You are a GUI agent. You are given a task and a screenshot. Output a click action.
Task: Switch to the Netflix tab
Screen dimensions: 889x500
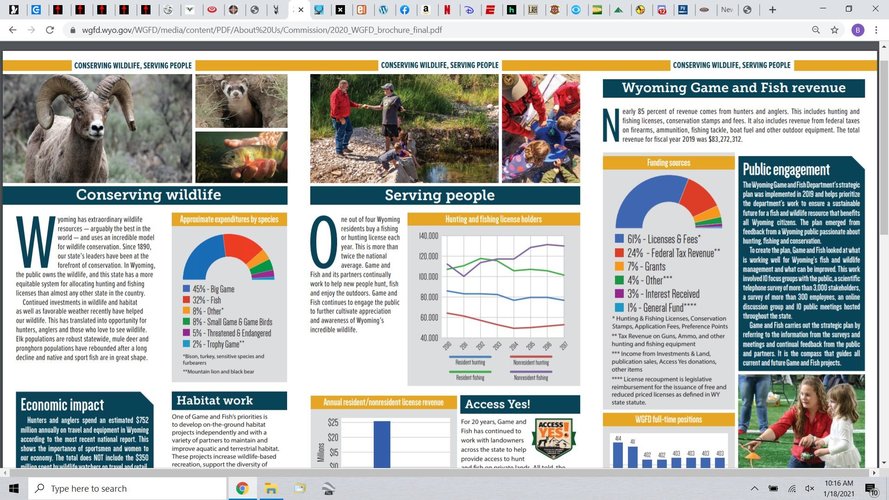[447, 10]
